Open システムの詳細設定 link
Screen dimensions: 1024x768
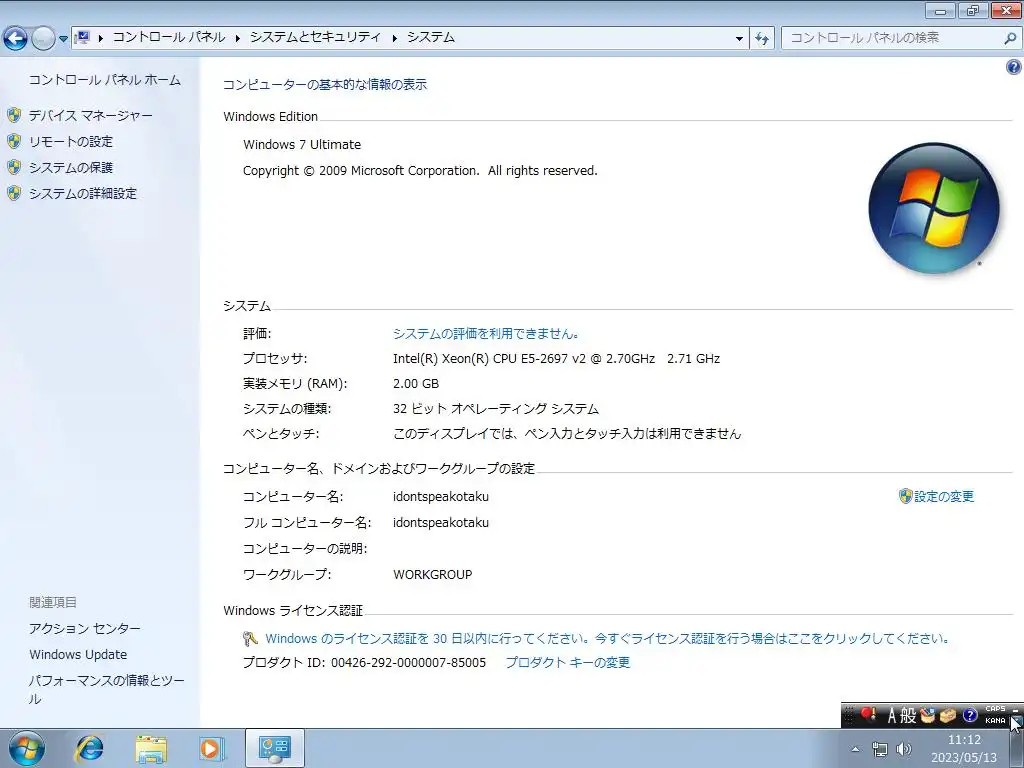point(83,194)
